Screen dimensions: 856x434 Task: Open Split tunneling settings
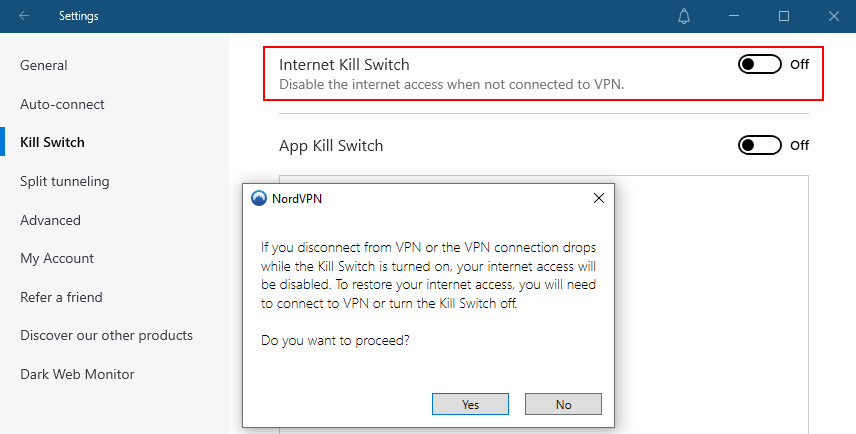[x=64, y=181]
